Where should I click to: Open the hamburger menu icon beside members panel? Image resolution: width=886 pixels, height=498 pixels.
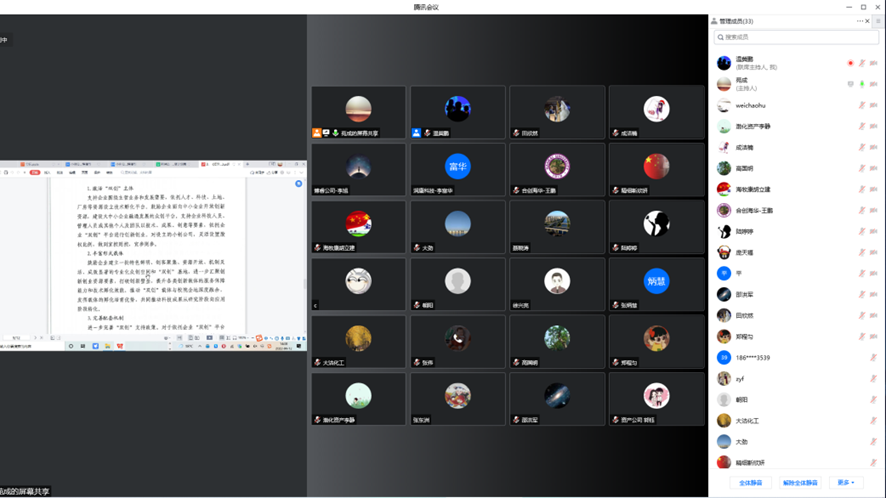[878, 21]
